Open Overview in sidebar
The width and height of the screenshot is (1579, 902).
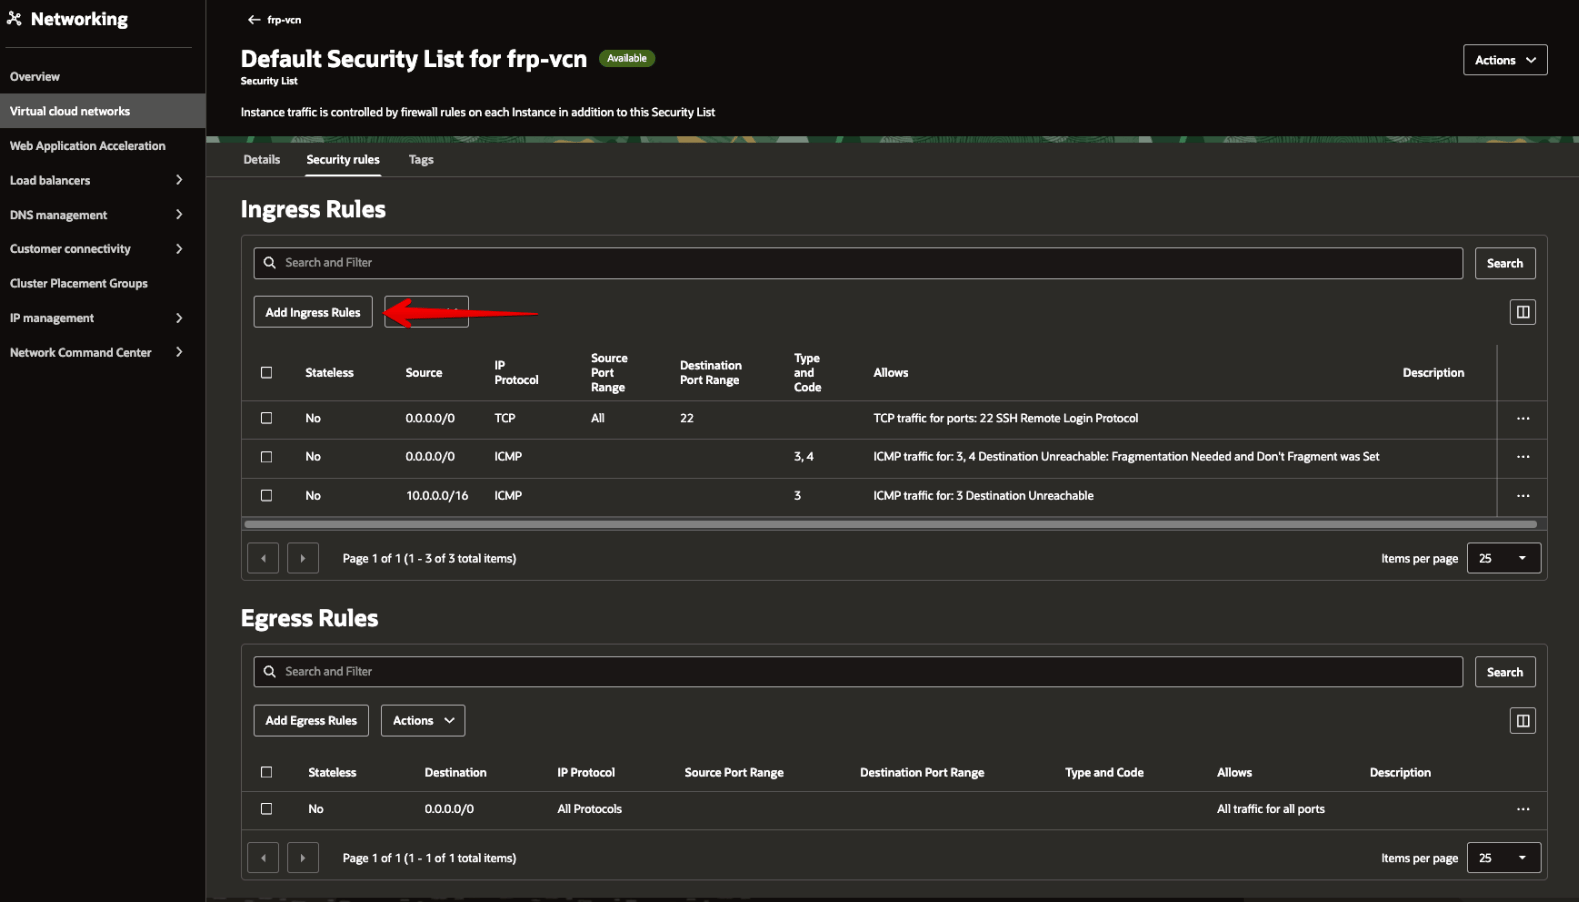click(x=35, y=77)
